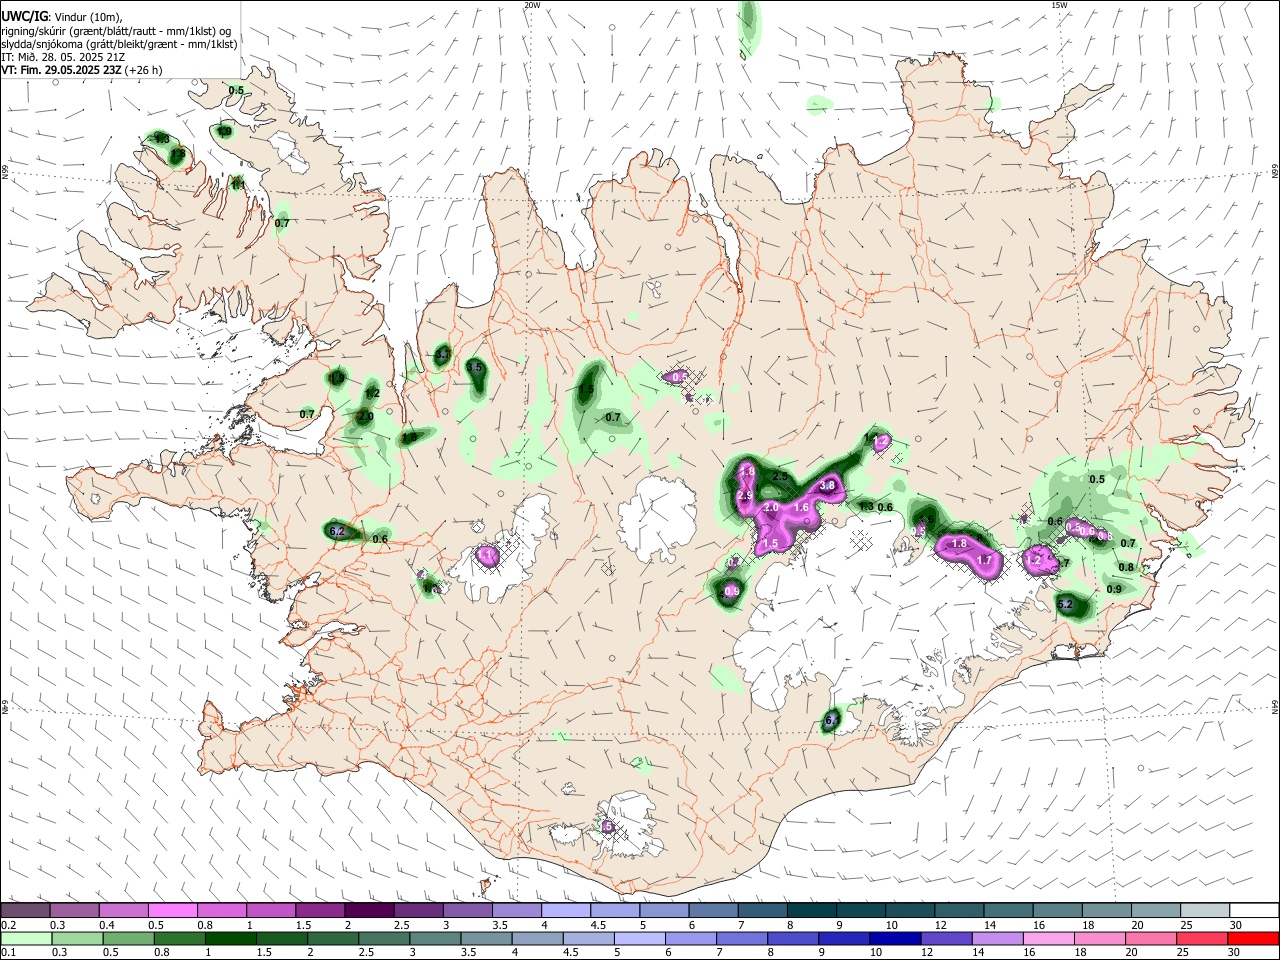
Task: Click the '5.2' value in the southeast
Action: pos(1065,604)
